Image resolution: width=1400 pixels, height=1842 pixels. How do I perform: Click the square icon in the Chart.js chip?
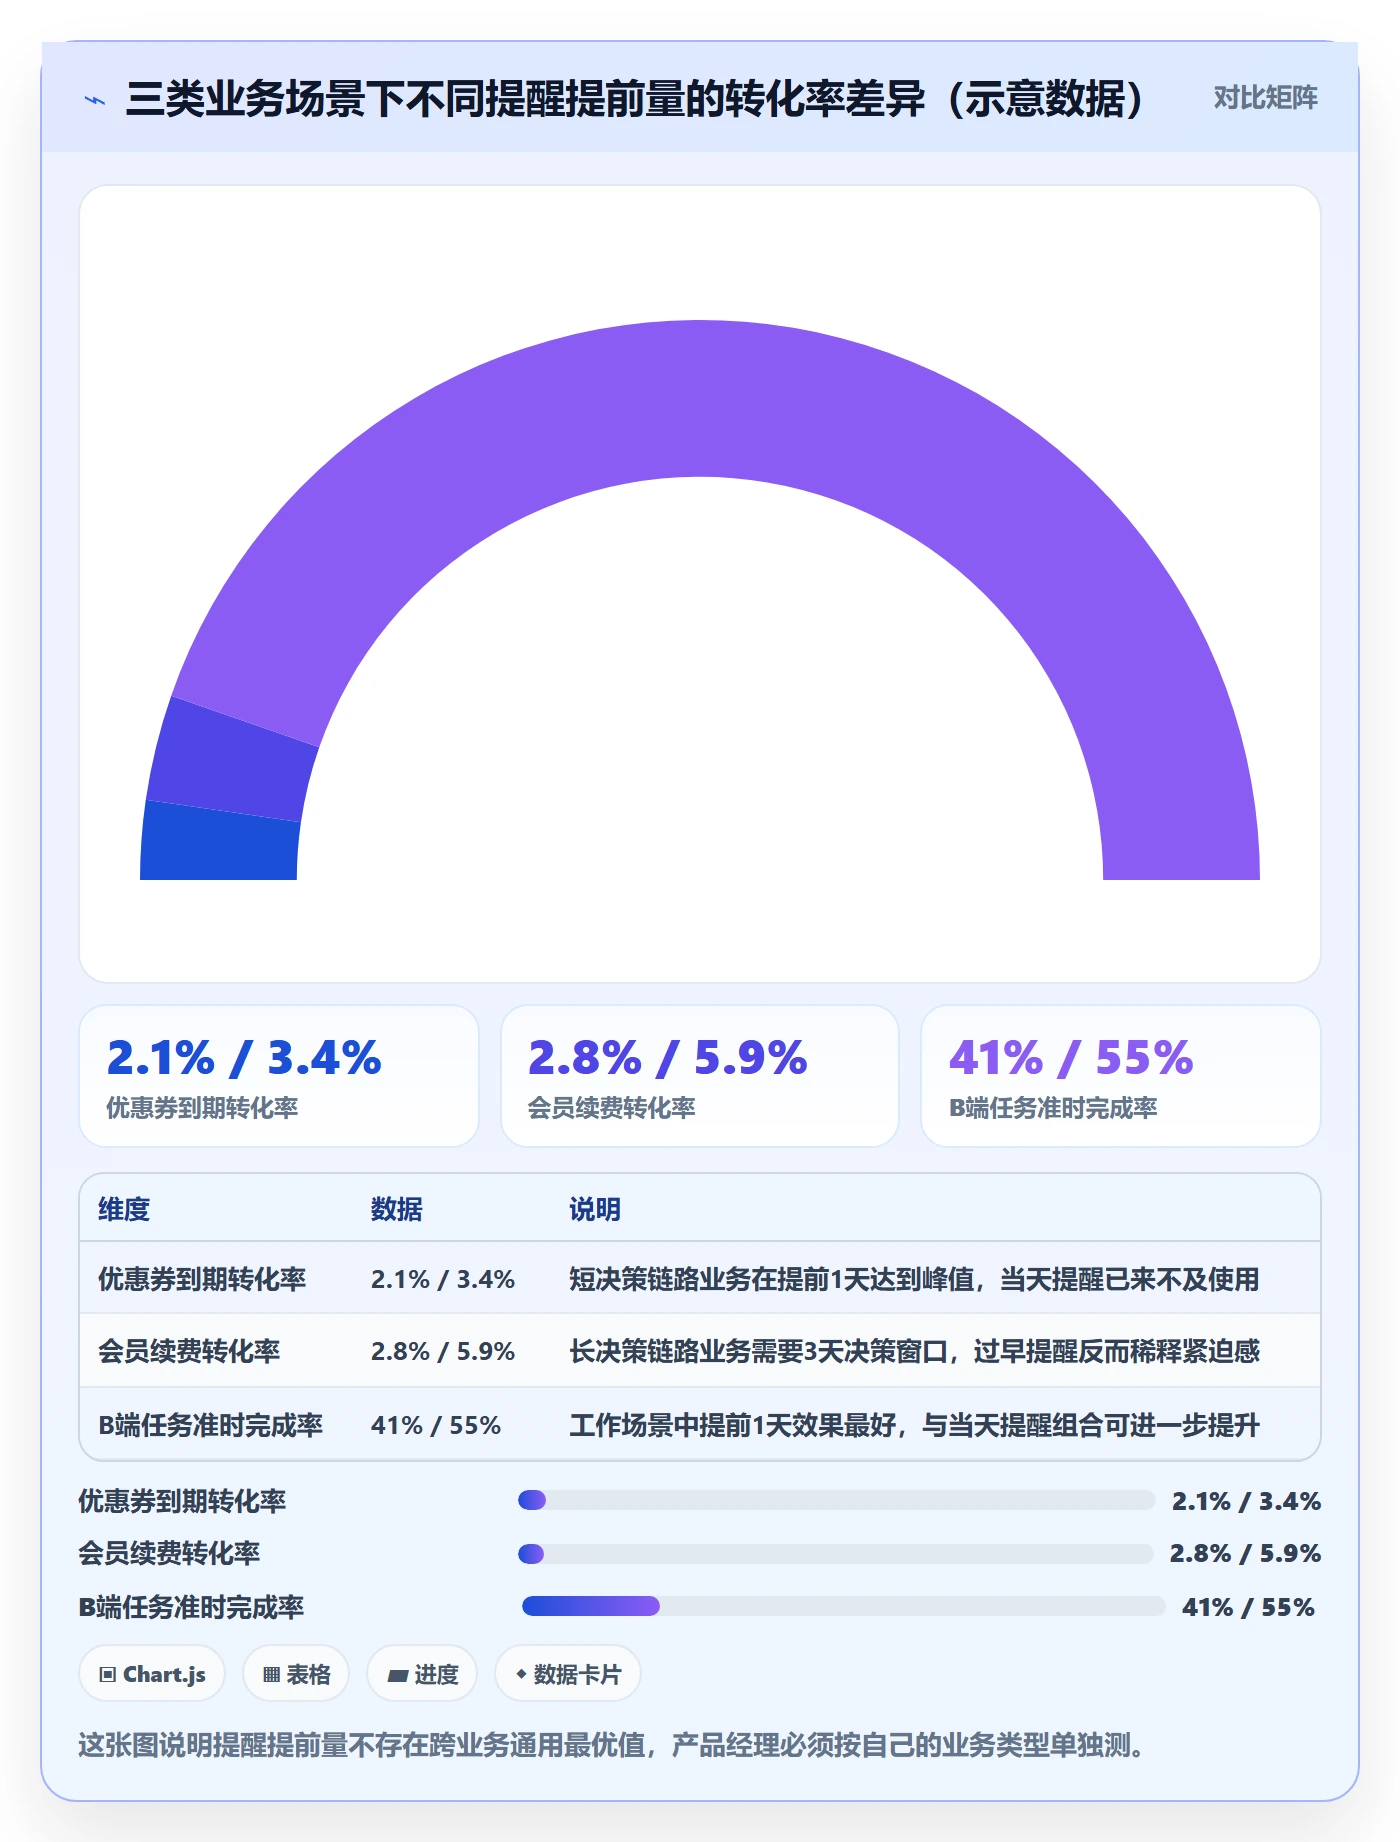pyautogui.click(x=108, y=1675)
